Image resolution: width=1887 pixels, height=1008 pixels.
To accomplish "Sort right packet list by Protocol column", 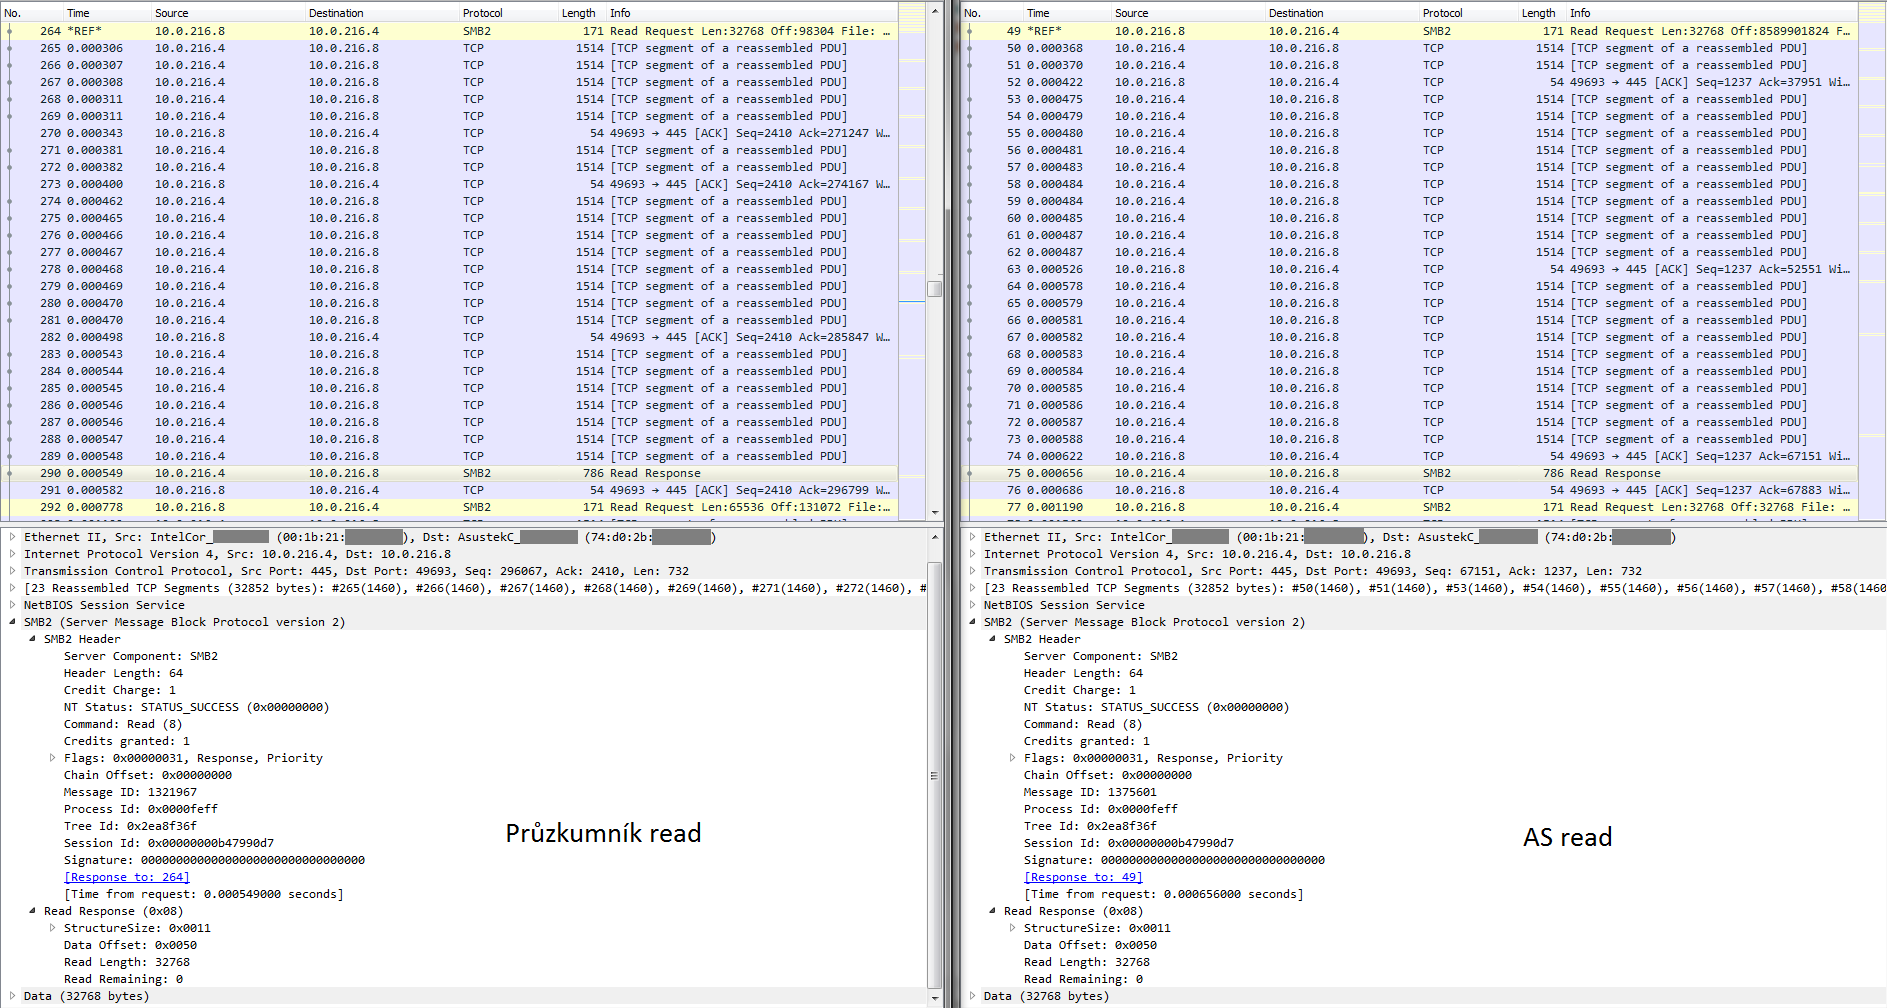I will [1442, 13].
